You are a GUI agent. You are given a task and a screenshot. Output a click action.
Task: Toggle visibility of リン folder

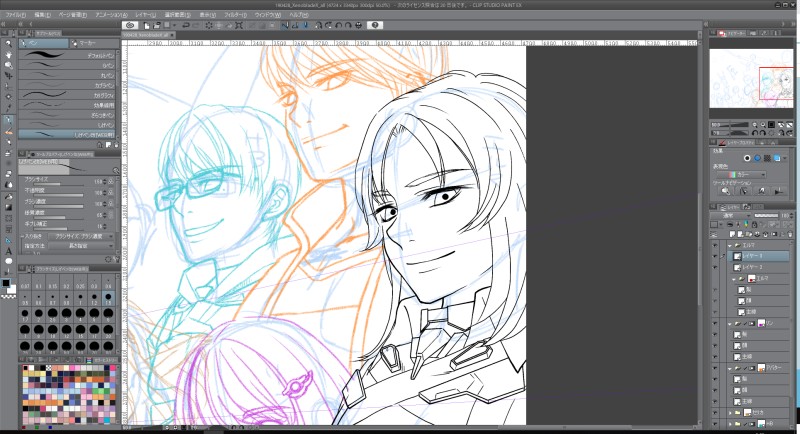pos(715,323)
